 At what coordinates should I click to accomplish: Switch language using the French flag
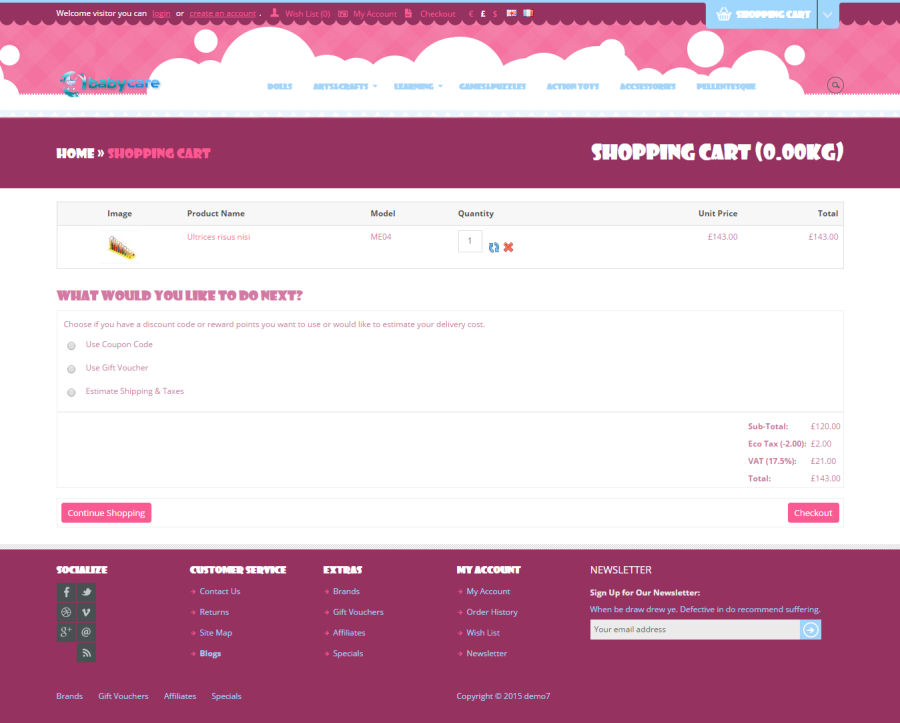click(528, 13)
